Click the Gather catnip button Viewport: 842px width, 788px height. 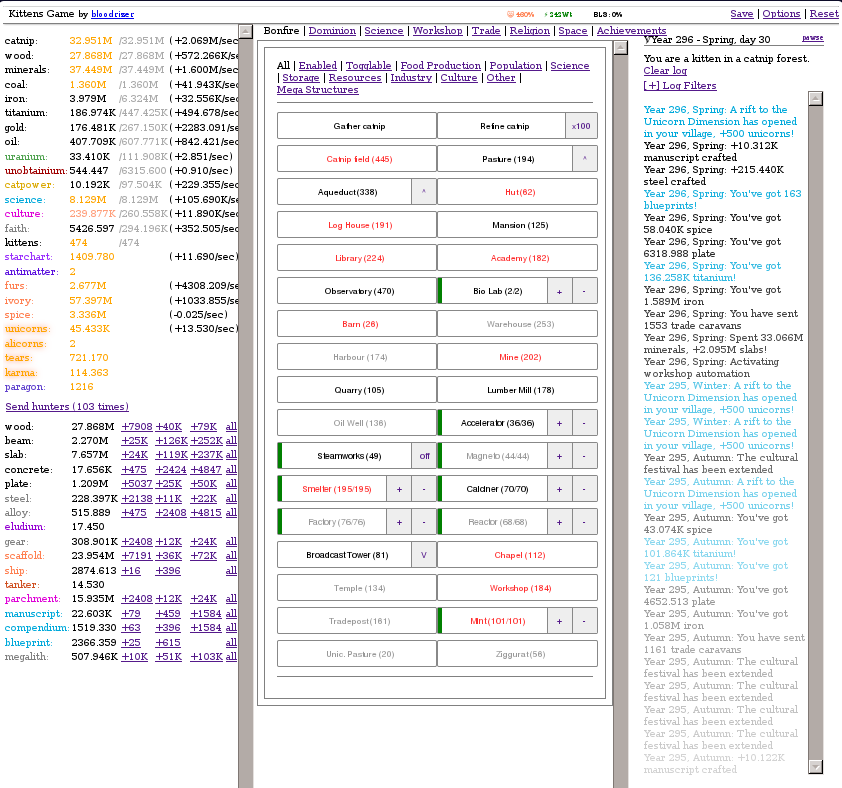pyautogui.click(x=357, y=126)
